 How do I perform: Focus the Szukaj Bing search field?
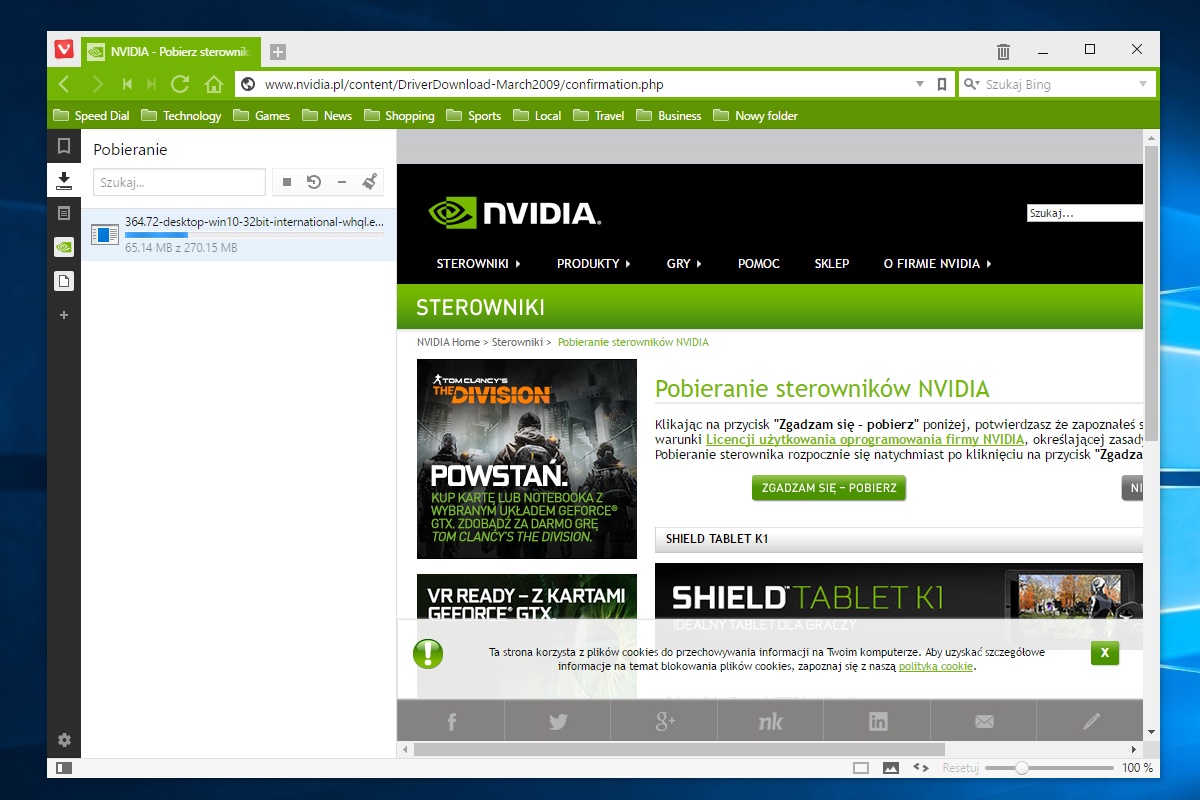(x=1056, y=84)
